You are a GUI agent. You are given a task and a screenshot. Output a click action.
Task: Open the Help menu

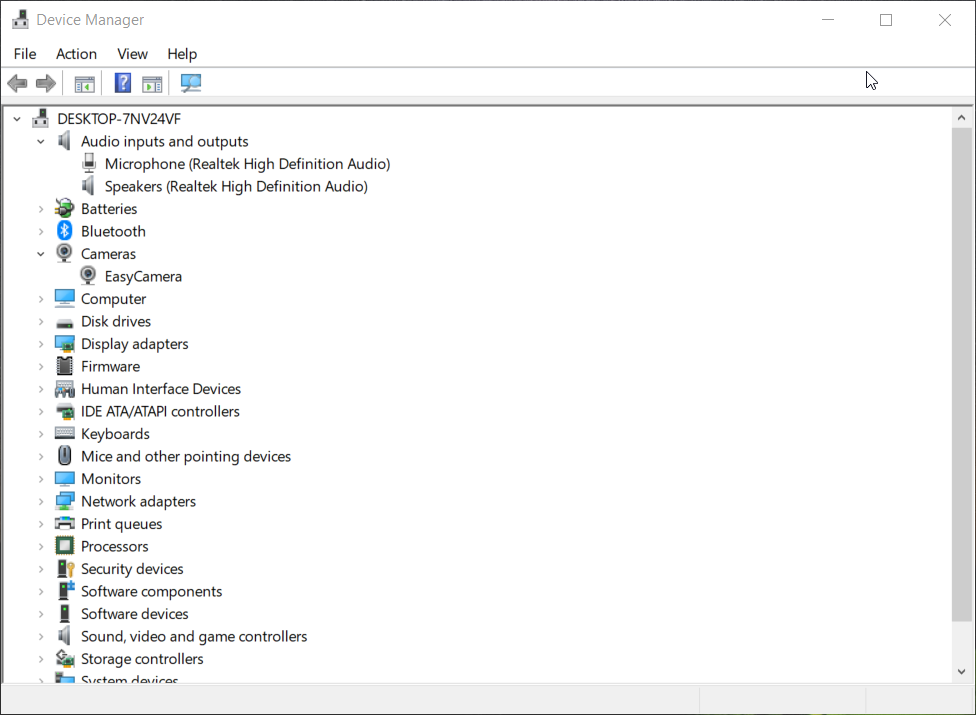(x=182, y=54)
